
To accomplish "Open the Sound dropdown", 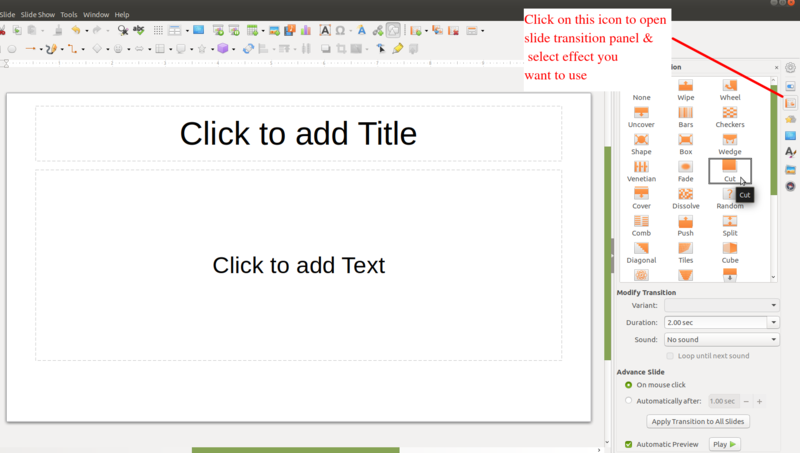I will point(721,339).
